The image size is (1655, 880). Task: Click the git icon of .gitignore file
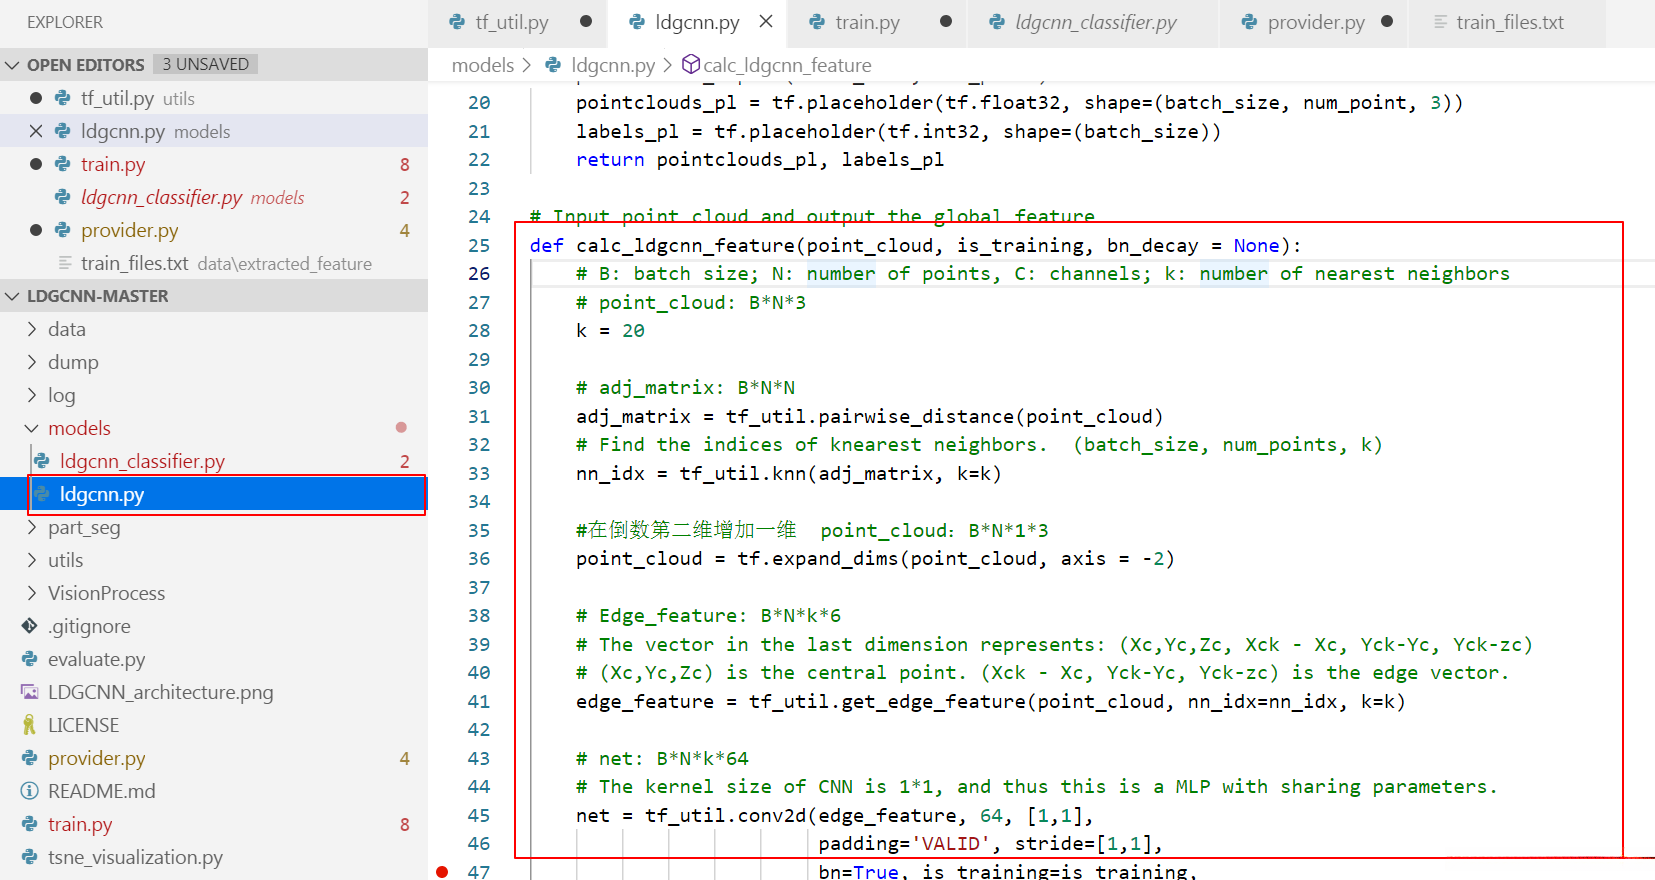pyautogui.click(x=30, y=626)
